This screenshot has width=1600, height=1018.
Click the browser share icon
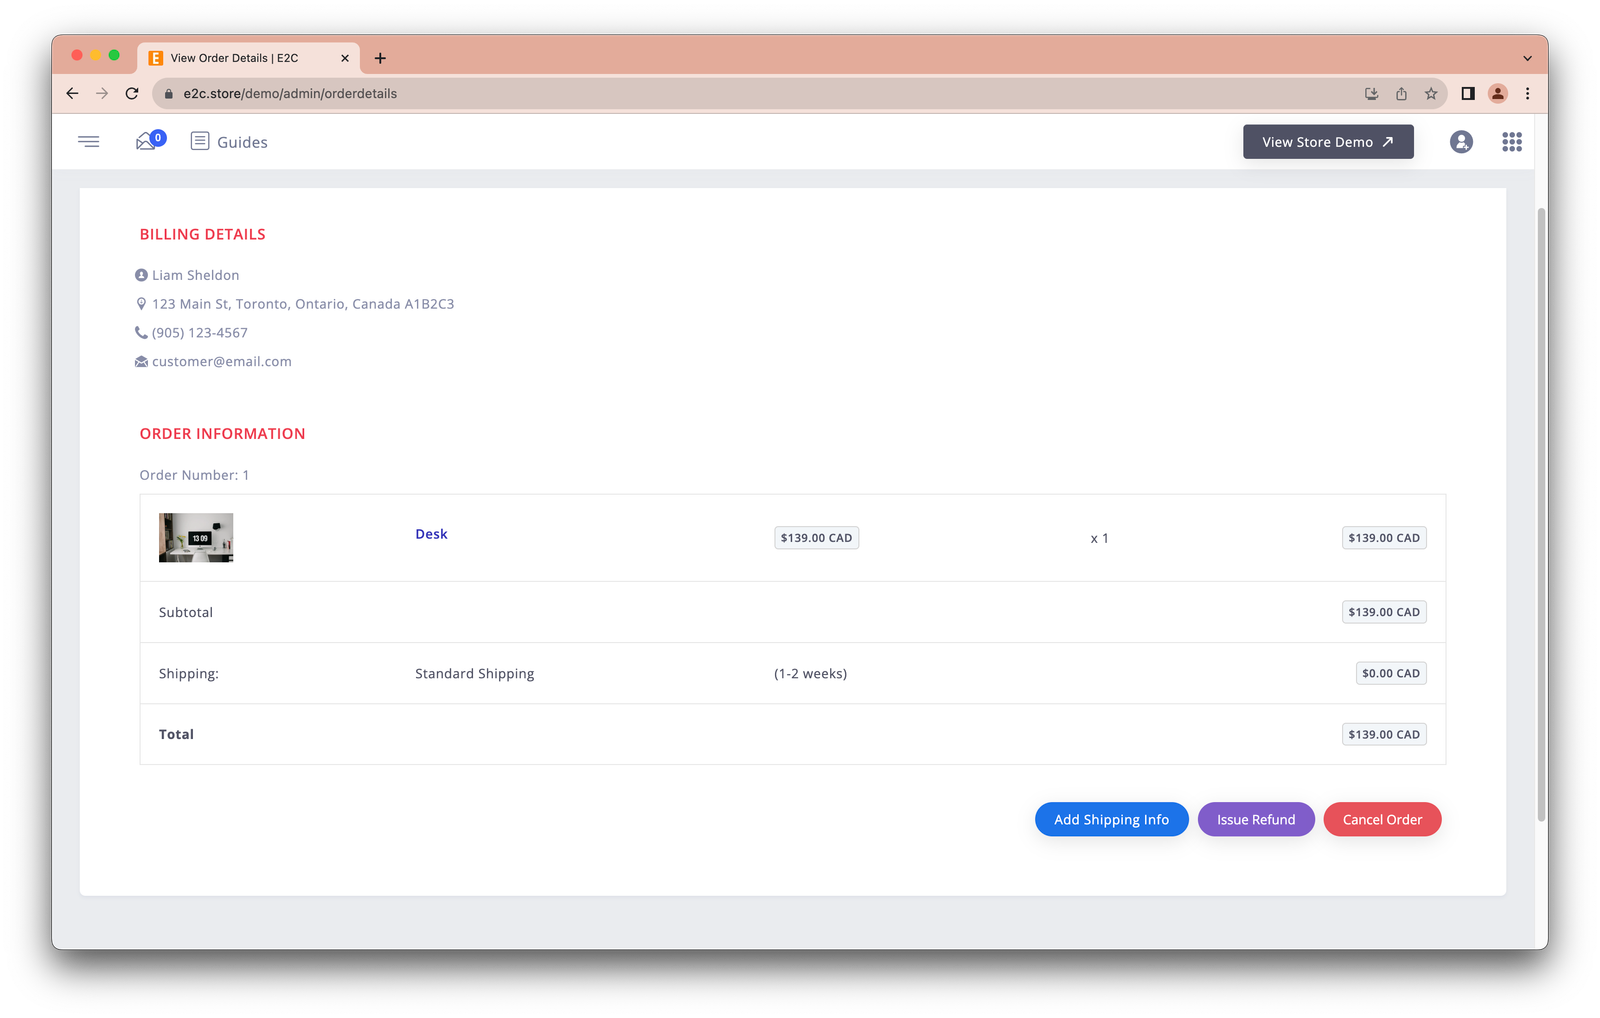1401,93
